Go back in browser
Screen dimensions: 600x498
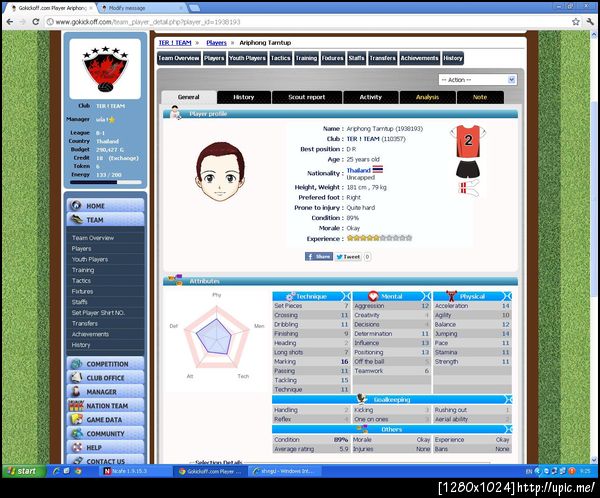click(10, 22)
